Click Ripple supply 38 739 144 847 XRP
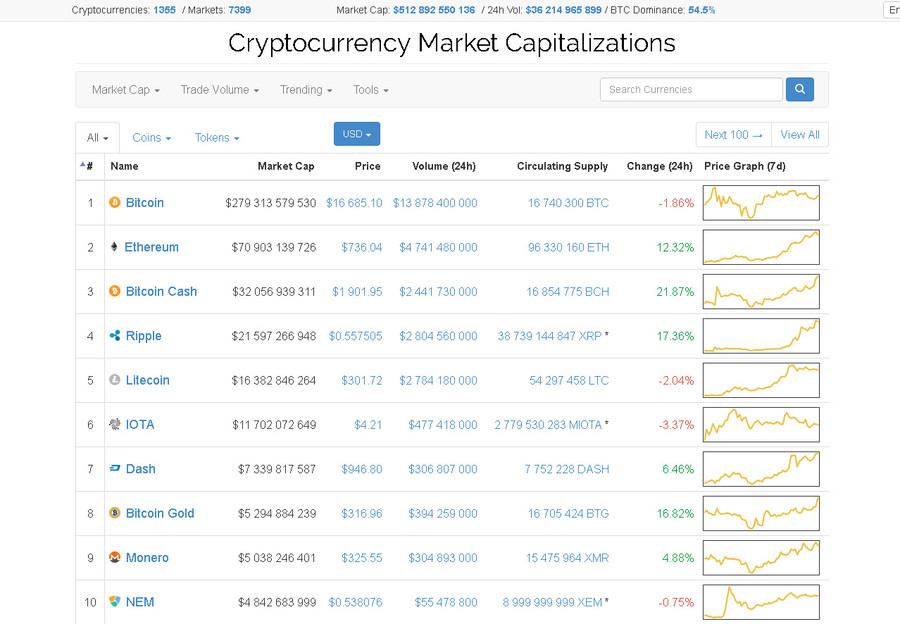The width and height of the screenshot is (900, 624). (x=549, y=336)
